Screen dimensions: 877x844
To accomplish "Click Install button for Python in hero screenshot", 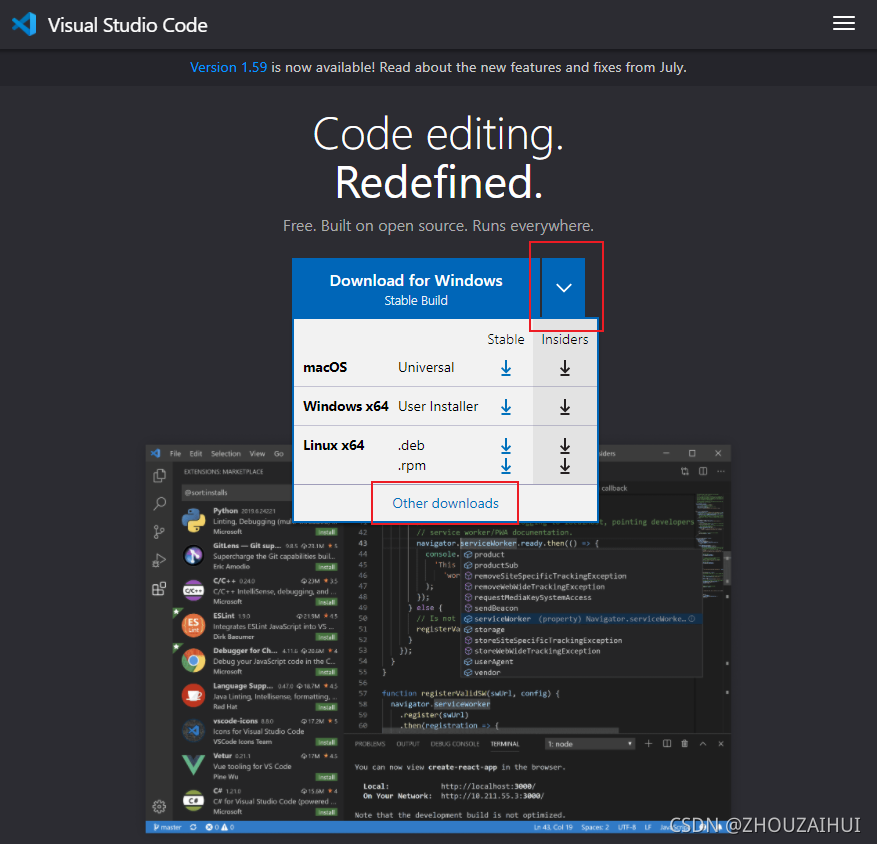I will click(x=327, y=532).
